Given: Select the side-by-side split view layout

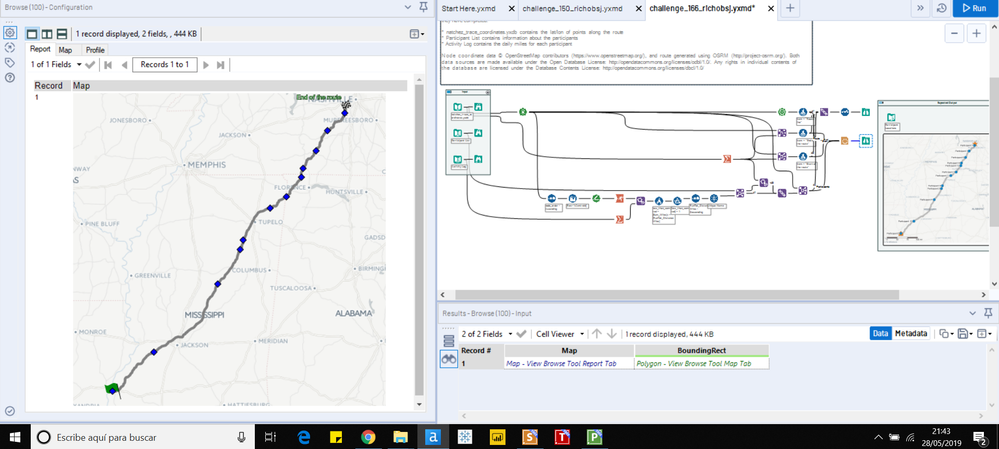Looking at the screenshot, I should 47,34.
